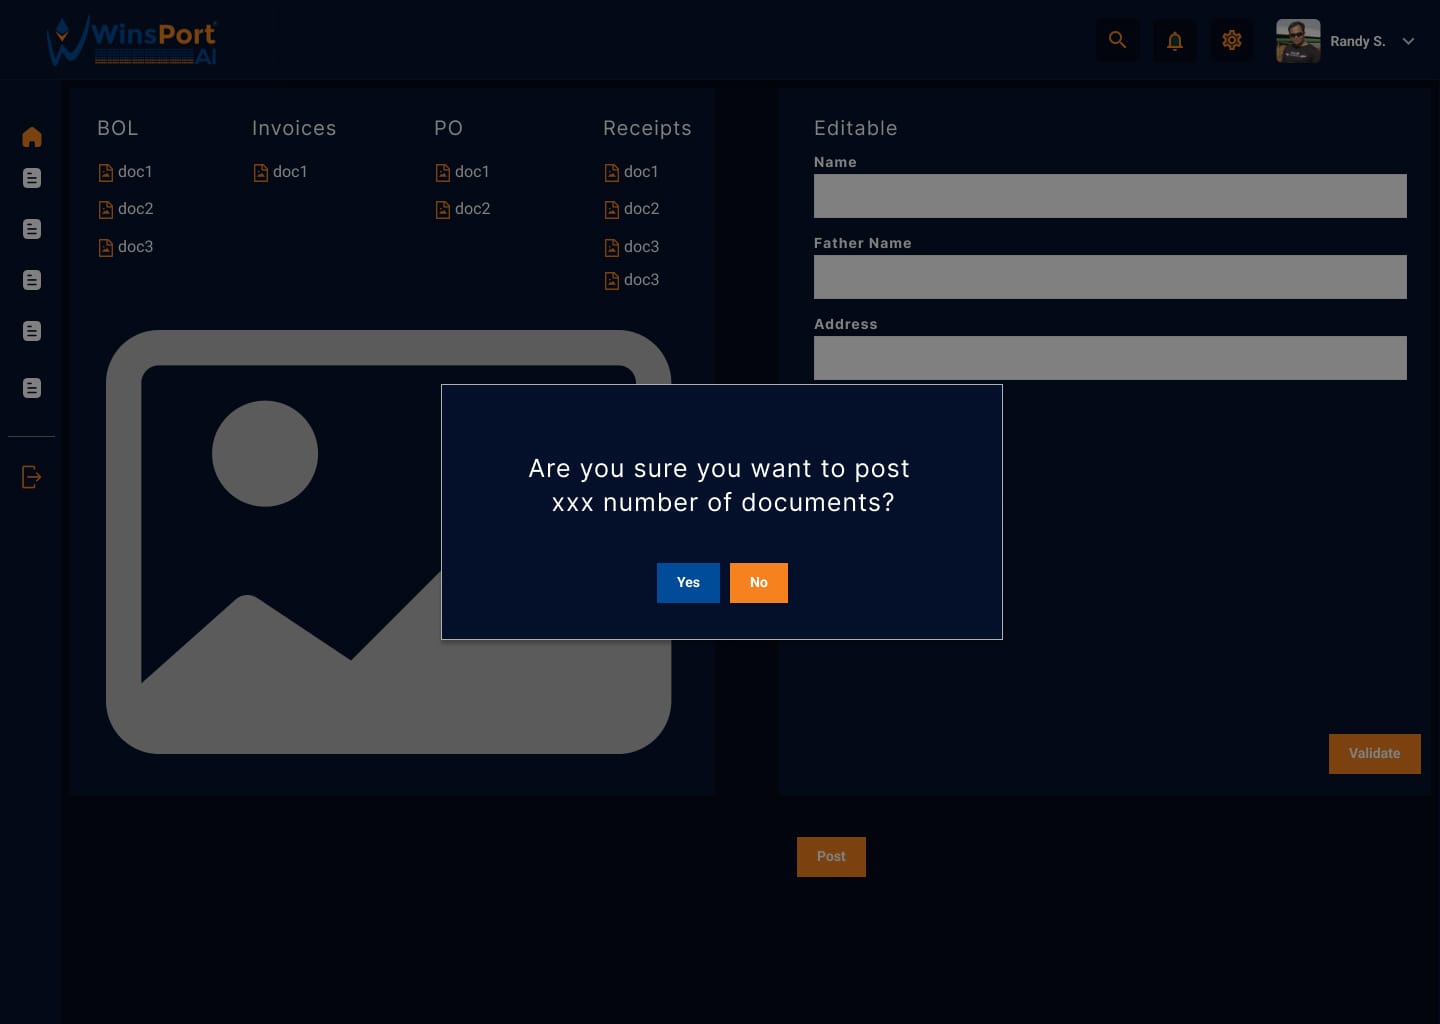1440x1024 pixels.
Task: Open settings via gear icon
Action: coord(1232,41)
